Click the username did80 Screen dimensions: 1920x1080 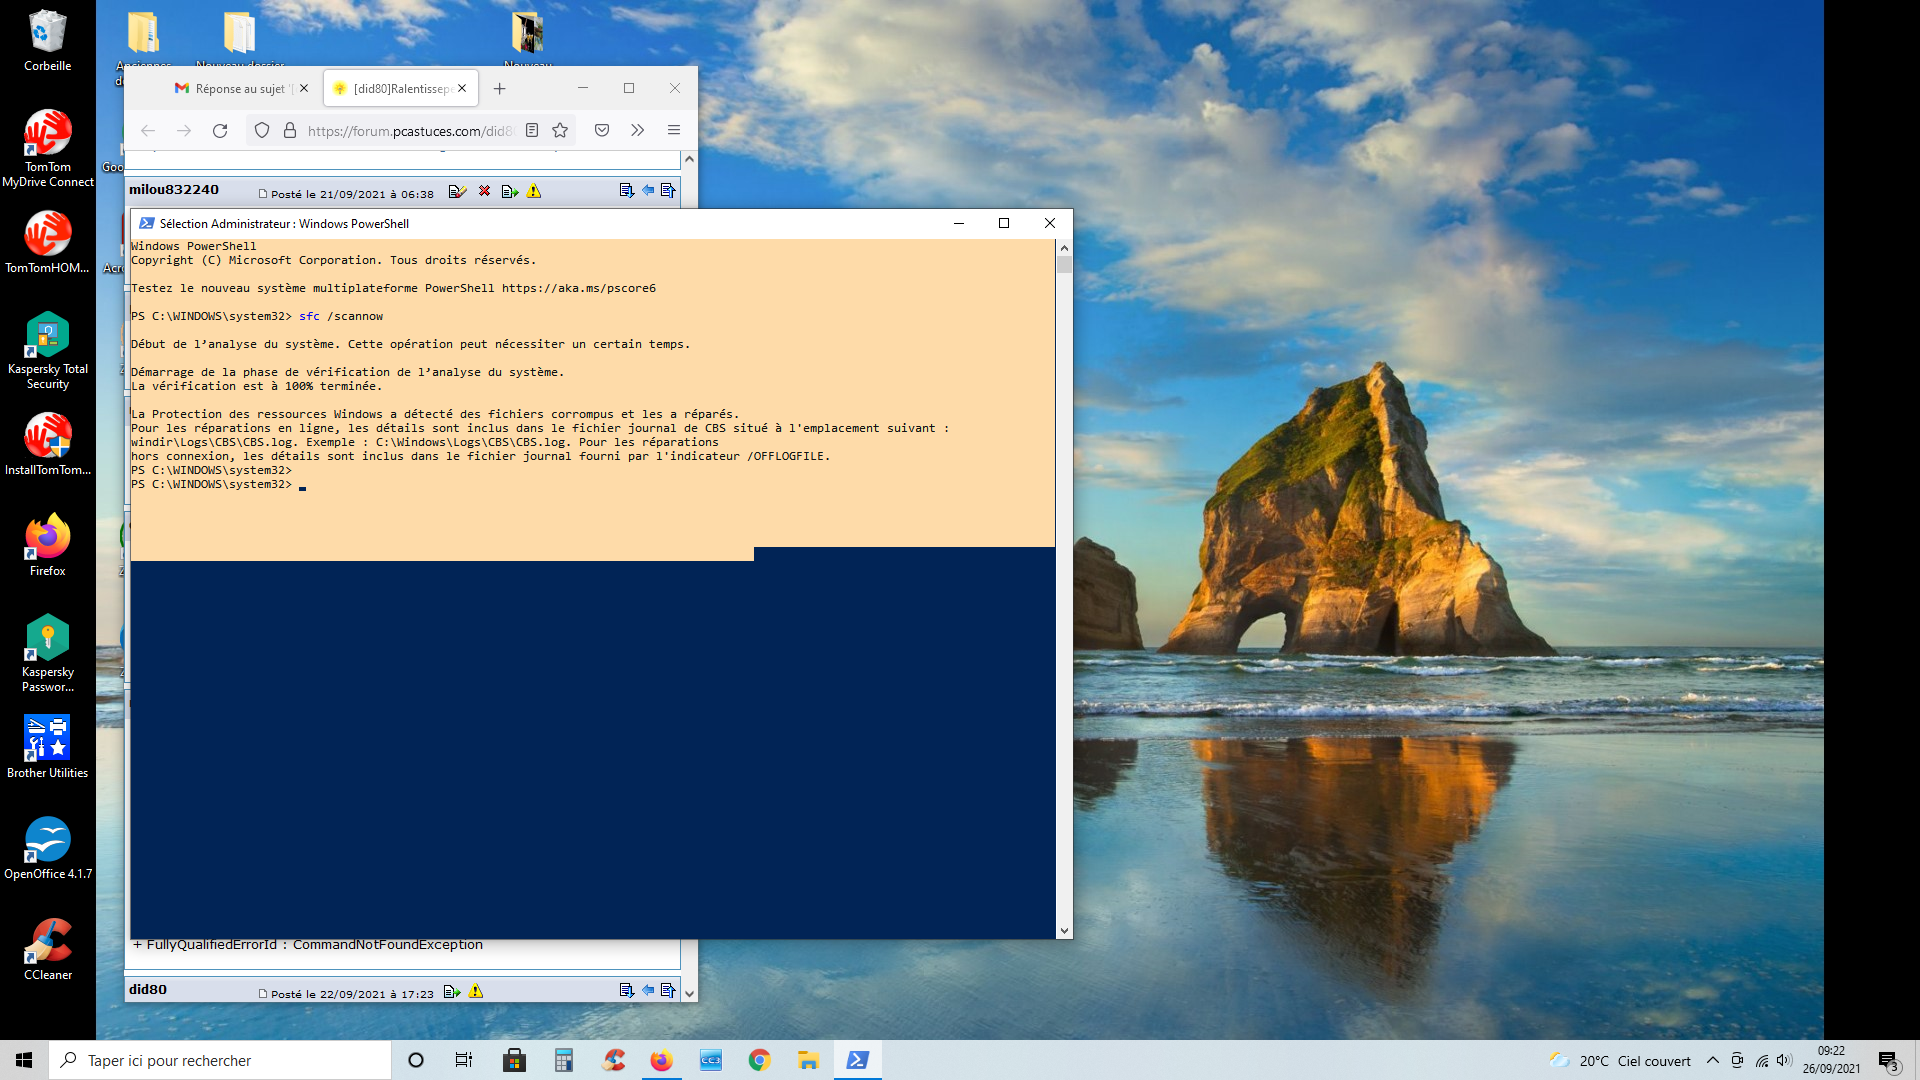pos(148,990)
